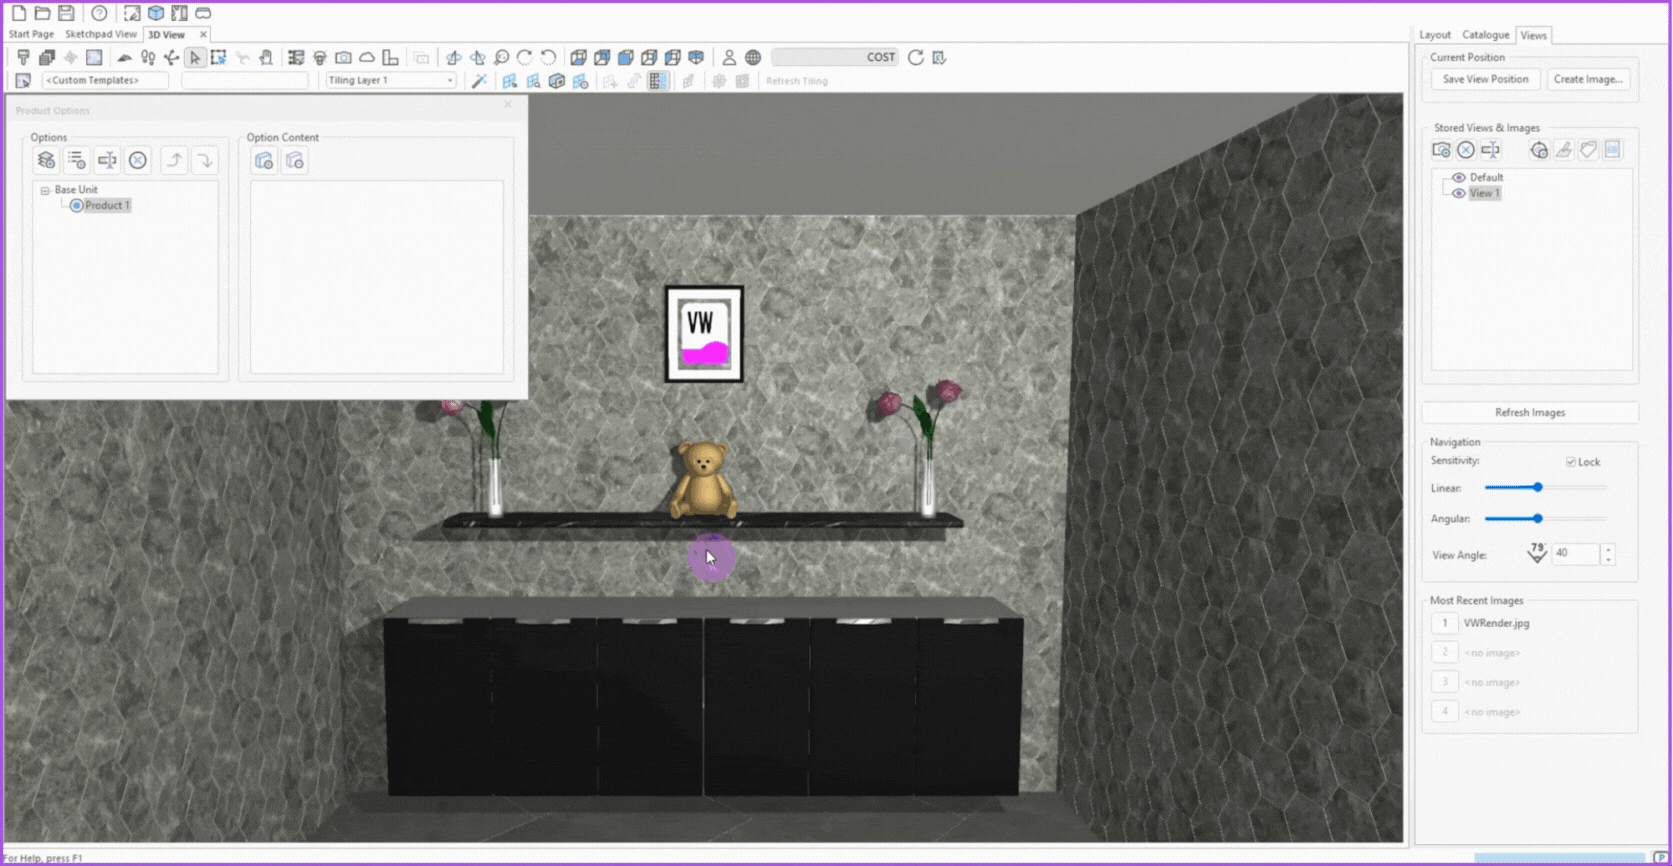Click the camera snapshot icon in the toolbar
This screenshot has width=1673, height=866.
click(343, 58)
